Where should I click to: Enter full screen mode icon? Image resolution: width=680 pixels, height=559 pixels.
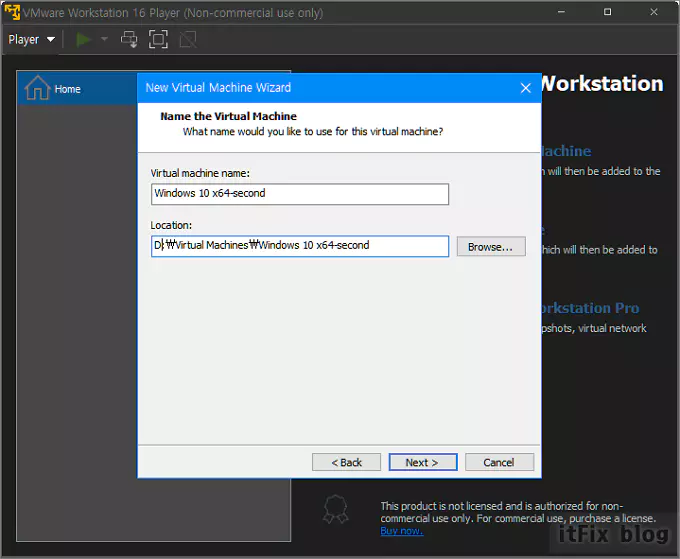pyautogui.click(x=158, y=39)
